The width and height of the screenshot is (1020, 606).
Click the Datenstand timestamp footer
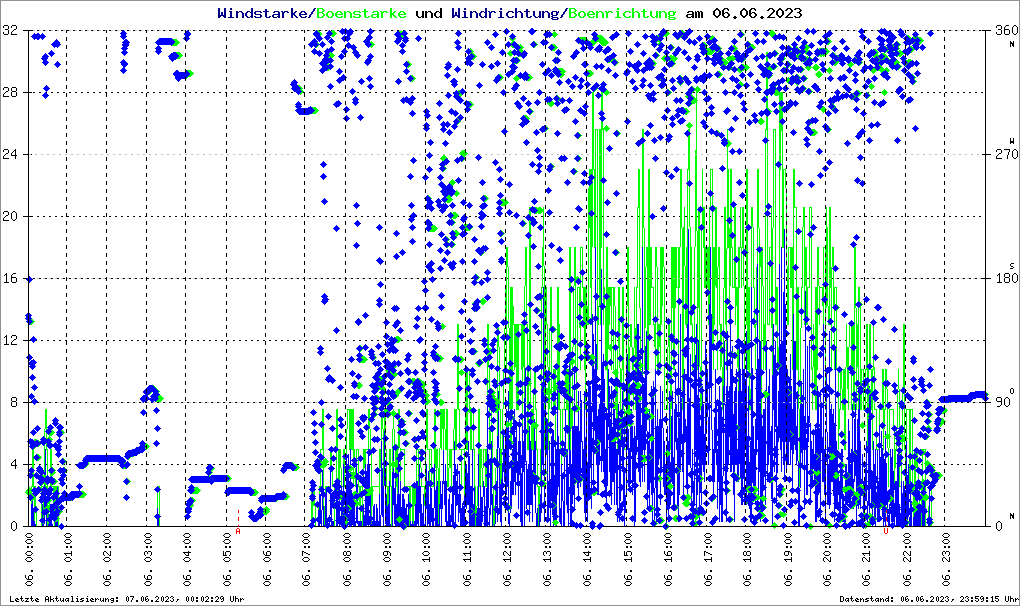pos(929,599)
